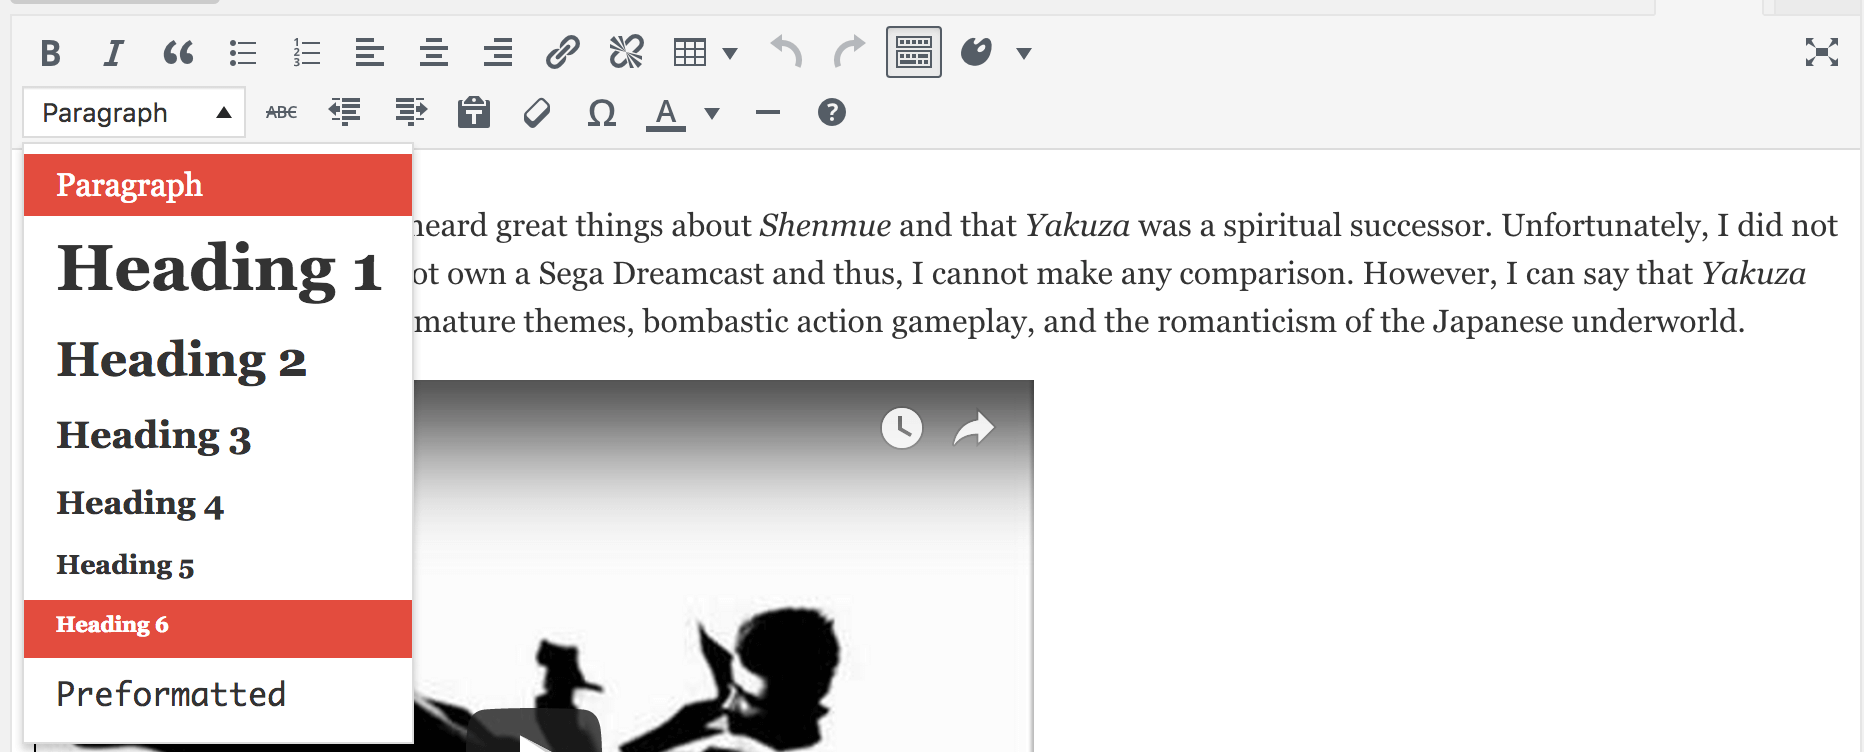The height and width of the screenshot is (752, 1864).
Task: Align text right
Action: [498, 52]
